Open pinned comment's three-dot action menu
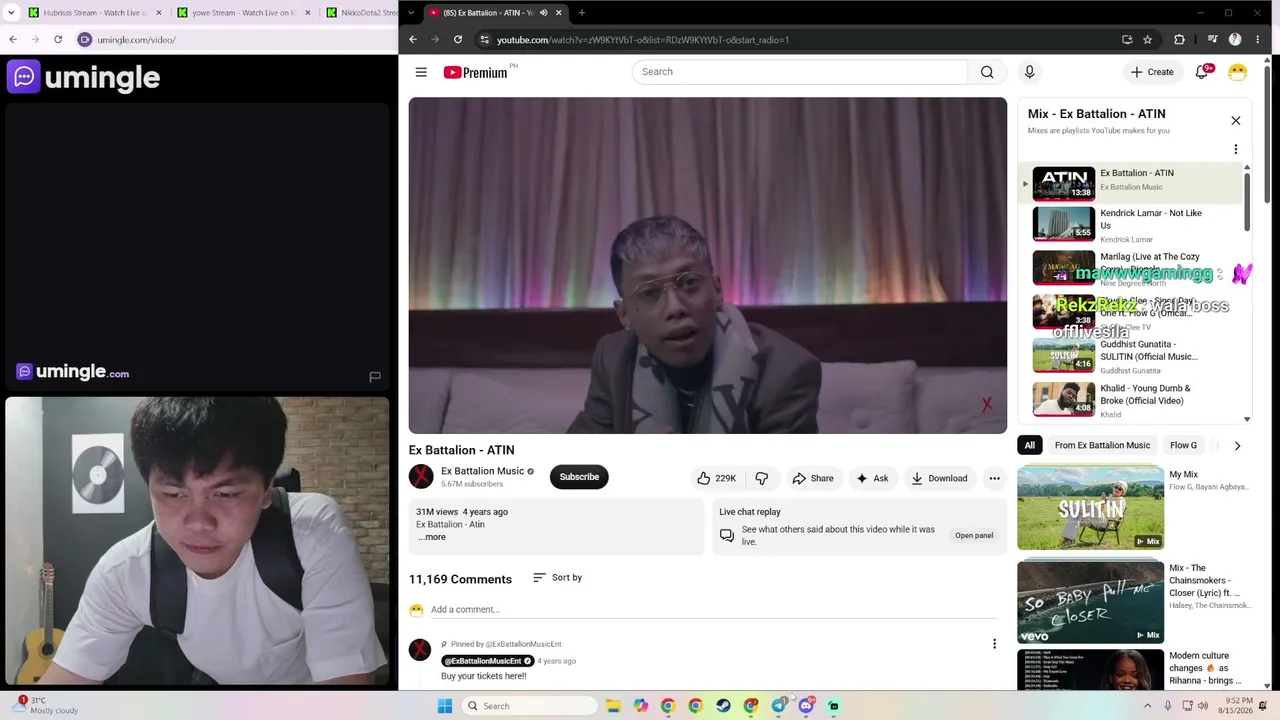Screen dimensions: 1280x720 994,644
